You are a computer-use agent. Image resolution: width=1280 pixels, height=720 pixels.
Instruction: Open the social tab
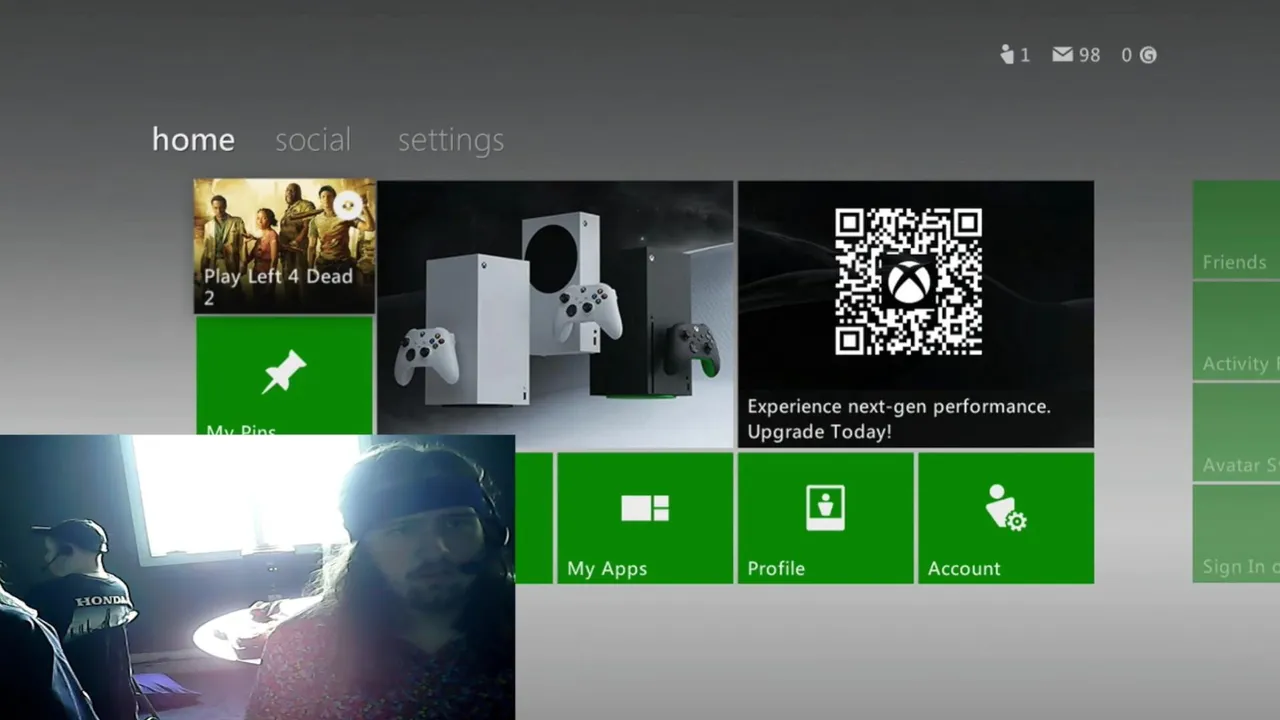tap(313, 139)
